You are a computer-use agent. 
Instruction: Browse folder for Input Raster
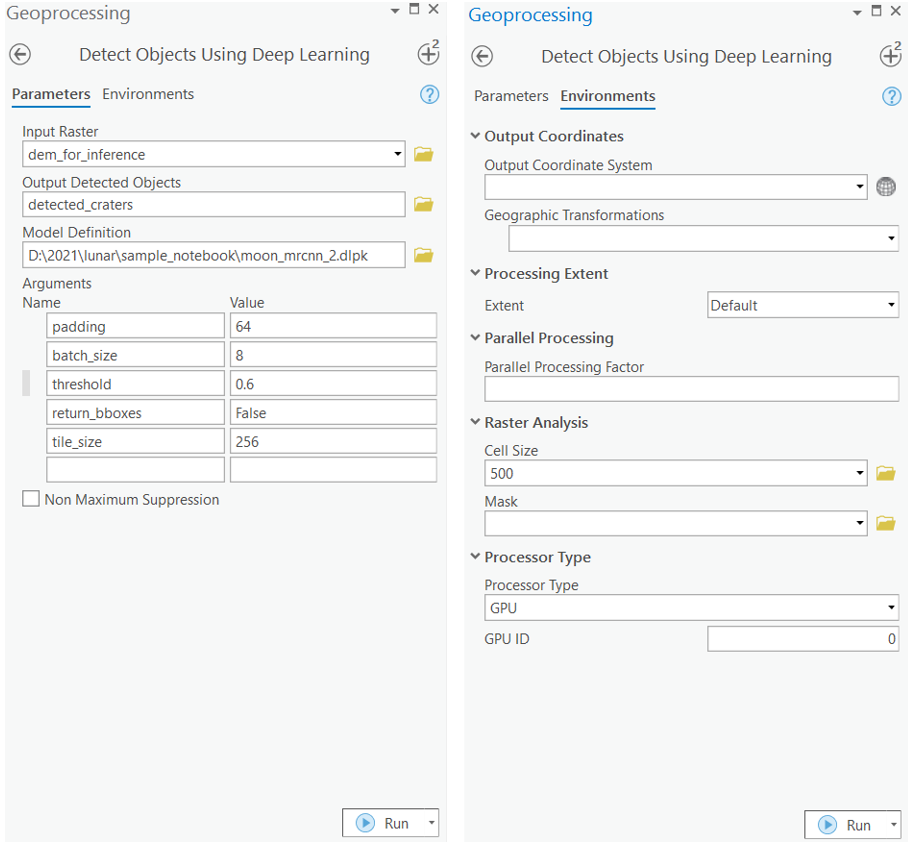[423, 154]
